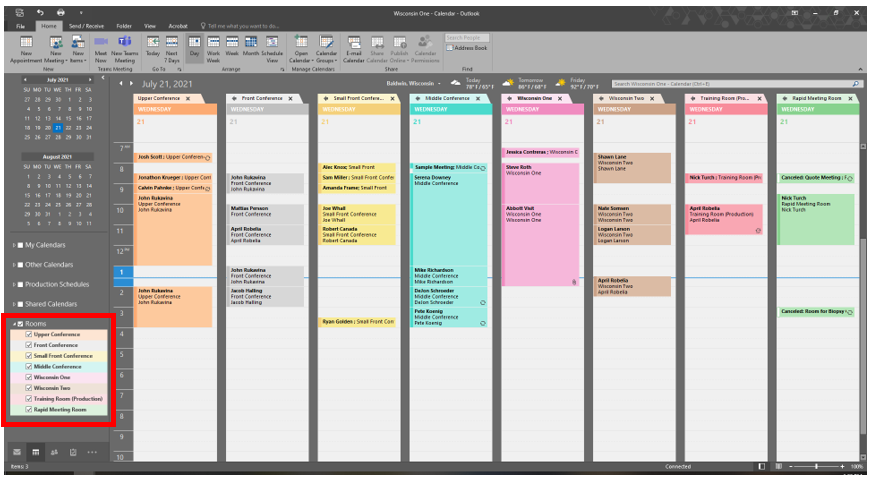
Task: Create a New Teams Meeting
Action: click(125, 49)
